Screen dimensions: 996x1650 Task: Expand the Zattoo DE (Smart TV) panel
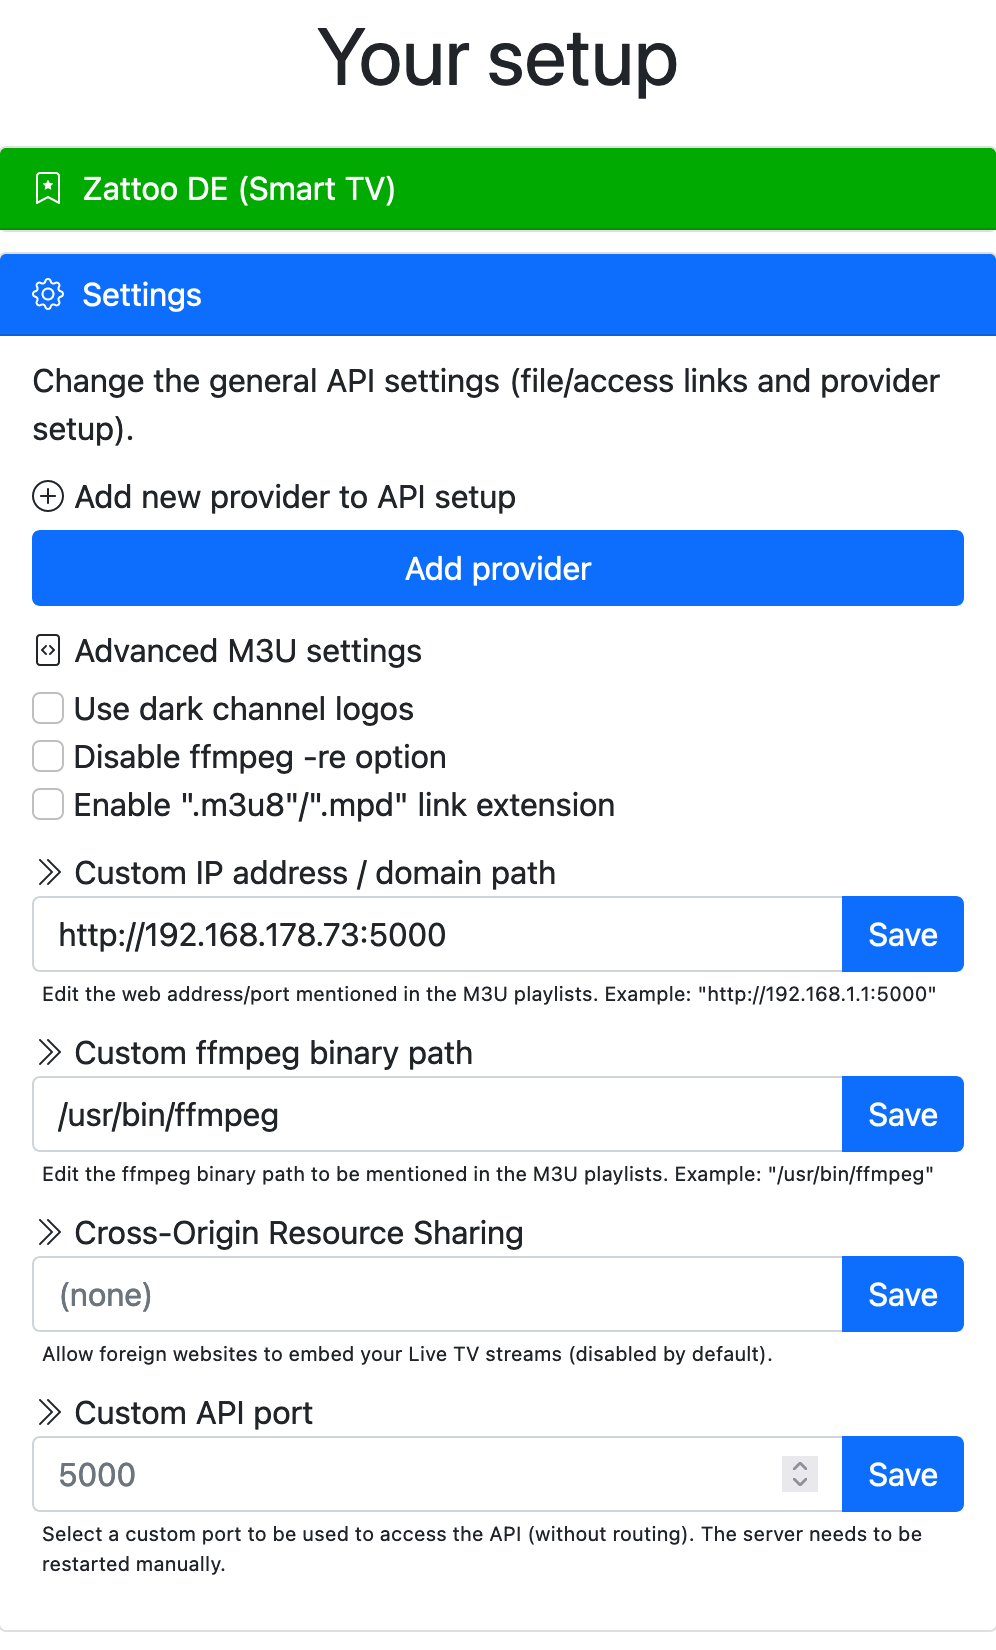(498, 189)
